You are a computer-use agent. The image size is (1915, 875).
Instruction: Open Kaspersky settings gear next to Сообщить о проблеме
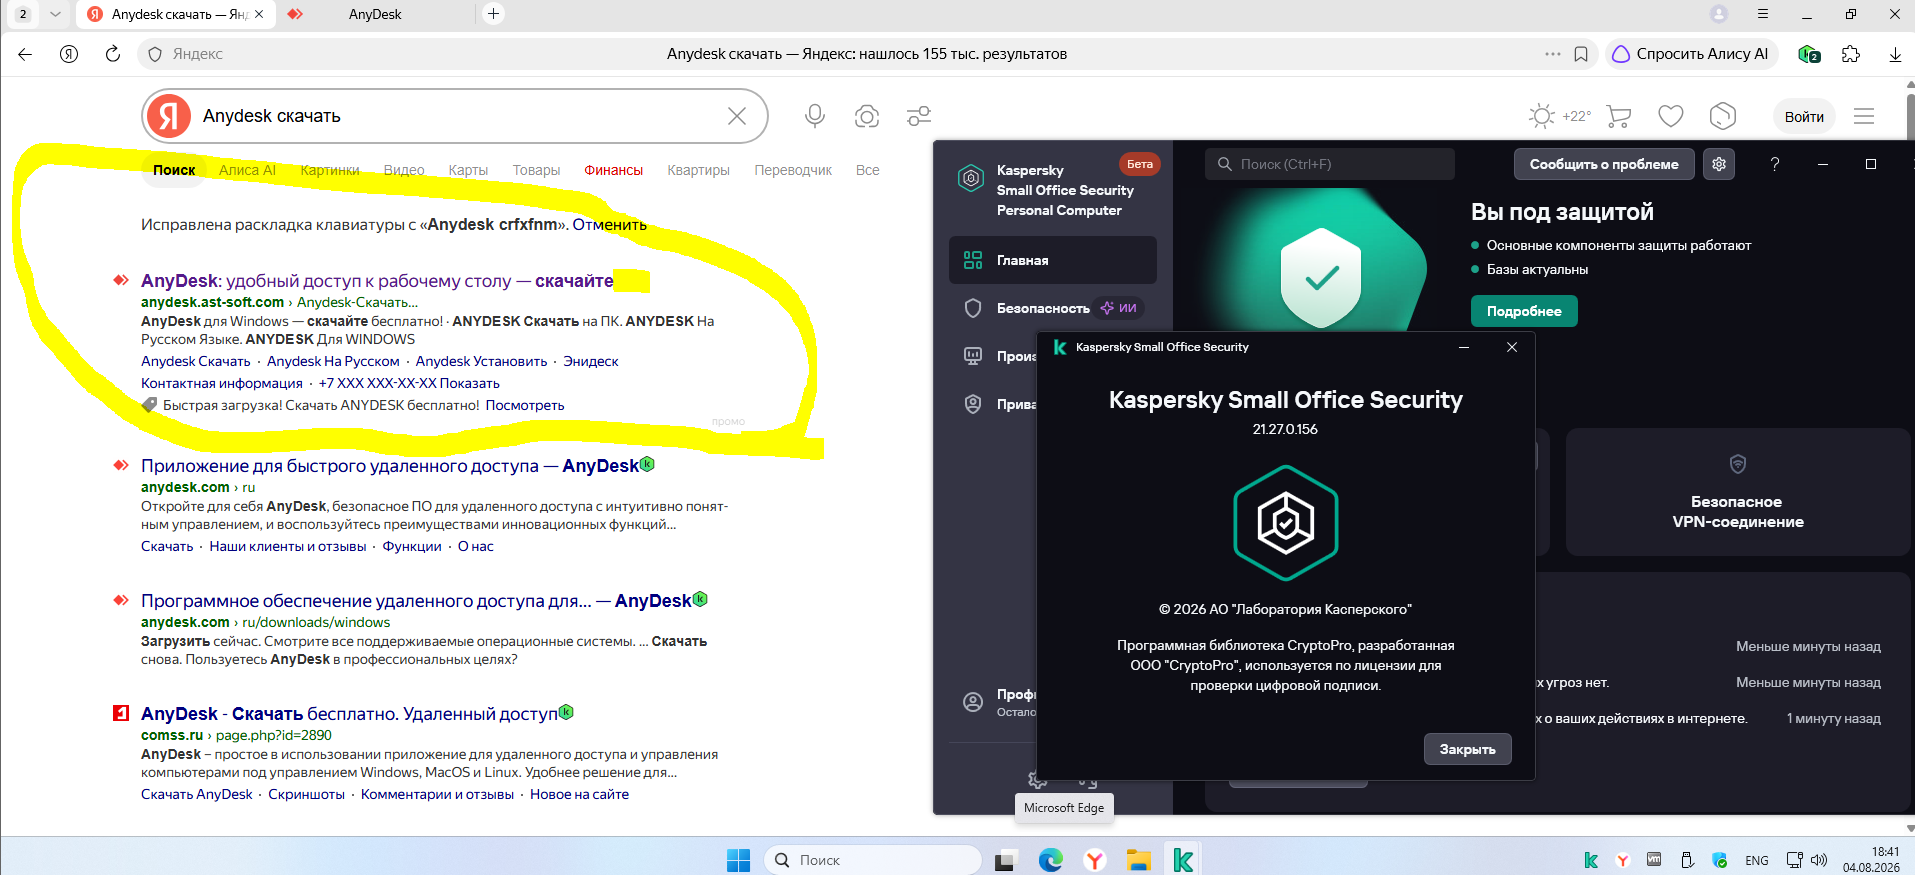(x=1719, y=164)
